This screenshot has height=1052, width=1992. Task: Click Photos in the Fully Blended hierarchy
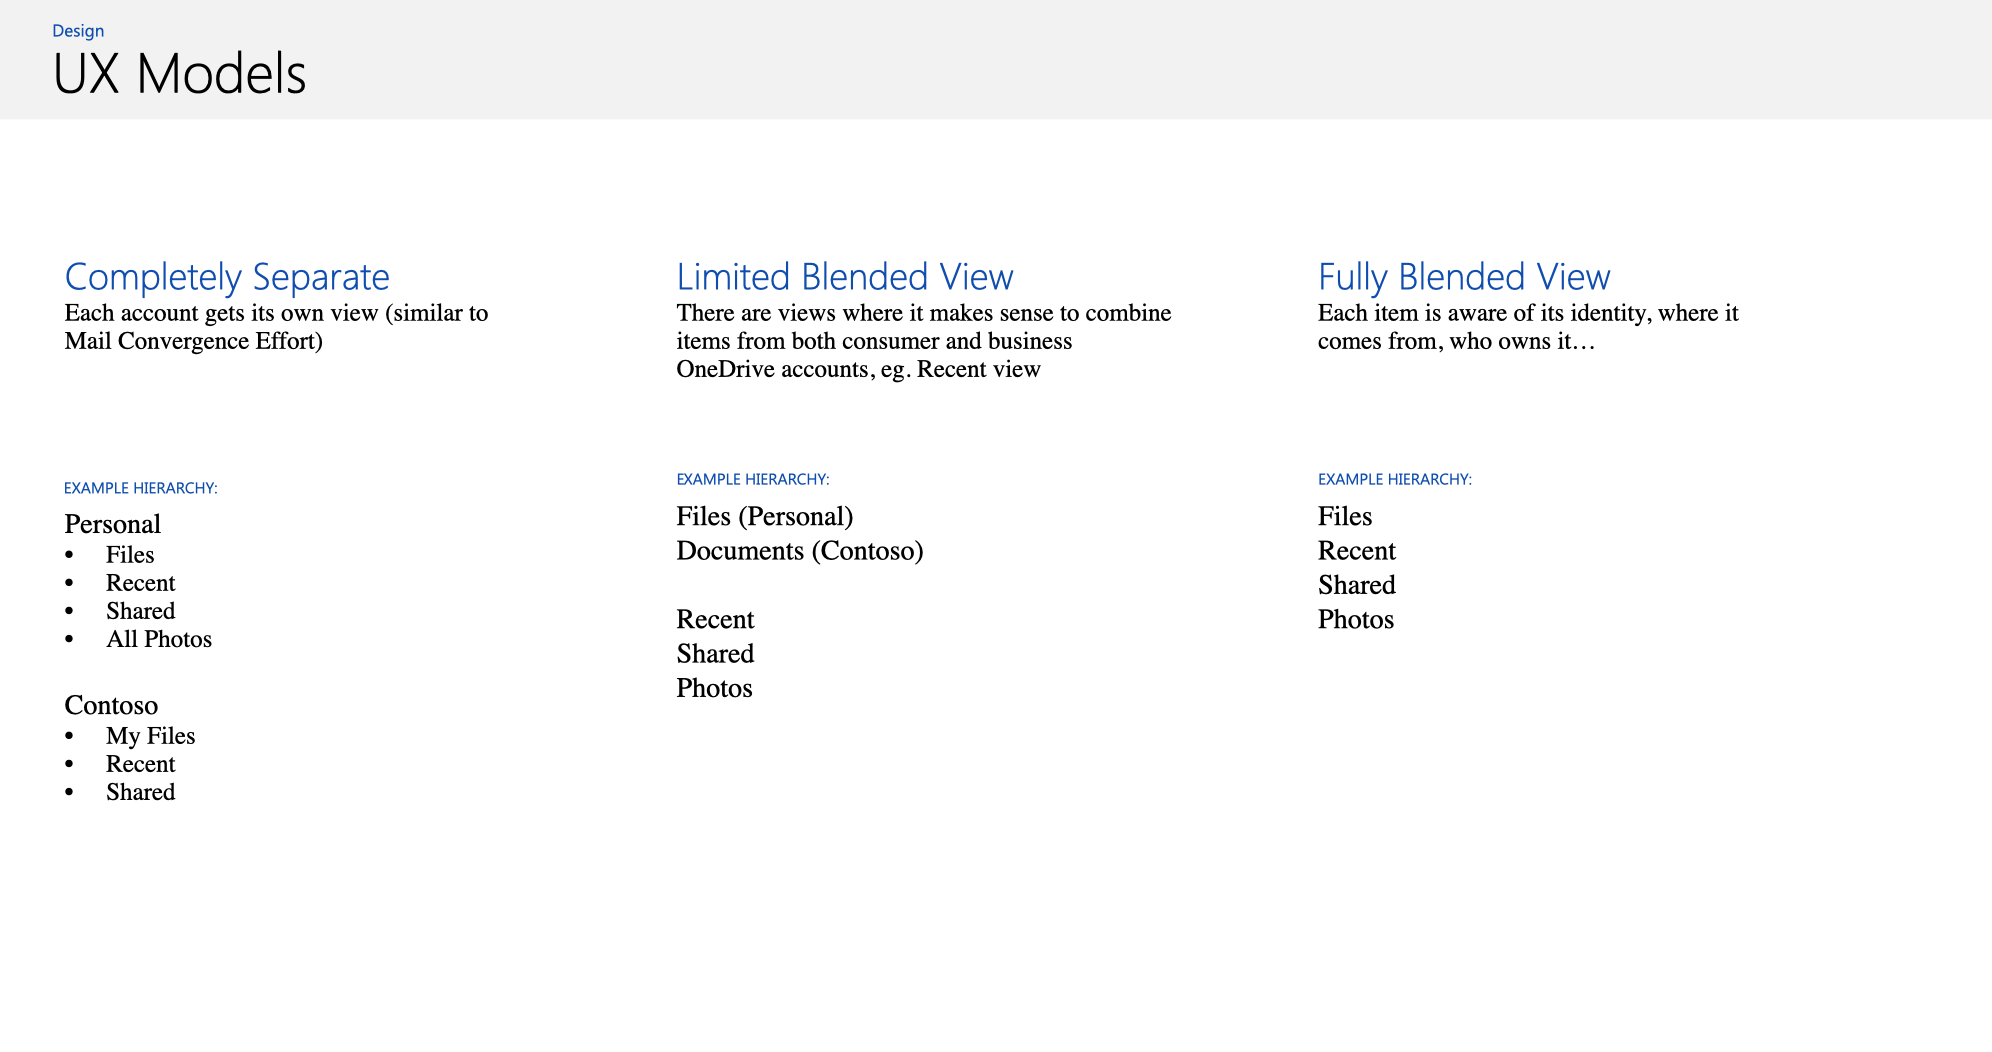click(1356, 620)
